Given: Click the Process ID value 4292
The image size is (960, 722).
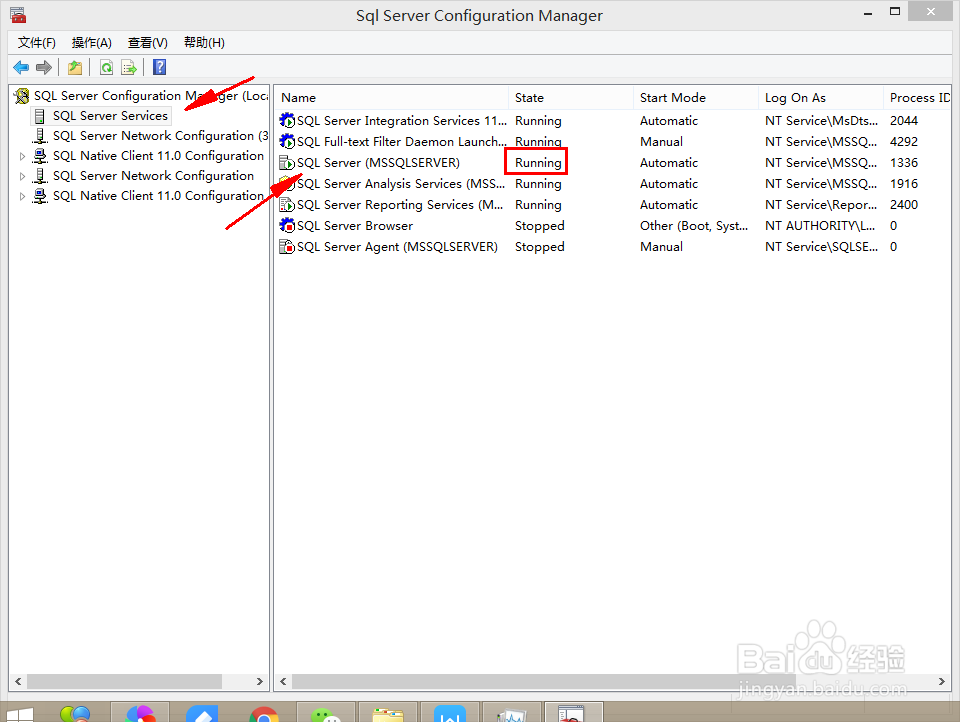Looking at the screenshot, I should (904, 141).
